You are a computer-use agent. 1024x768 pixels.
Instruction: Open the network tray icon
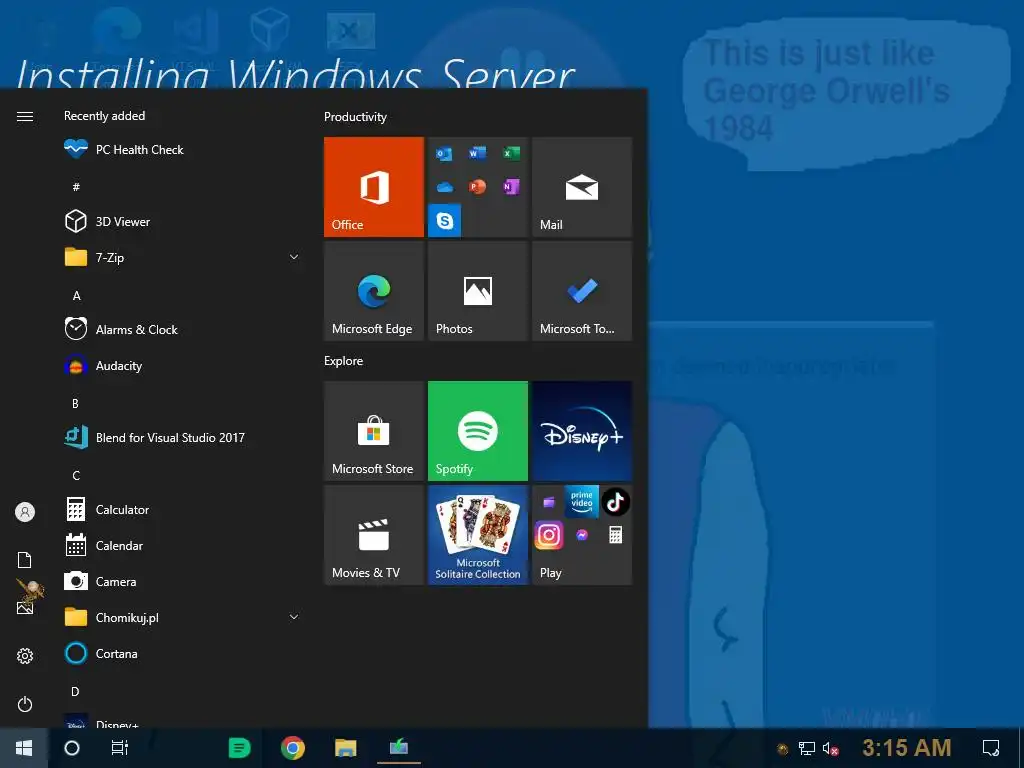[807, 748]
